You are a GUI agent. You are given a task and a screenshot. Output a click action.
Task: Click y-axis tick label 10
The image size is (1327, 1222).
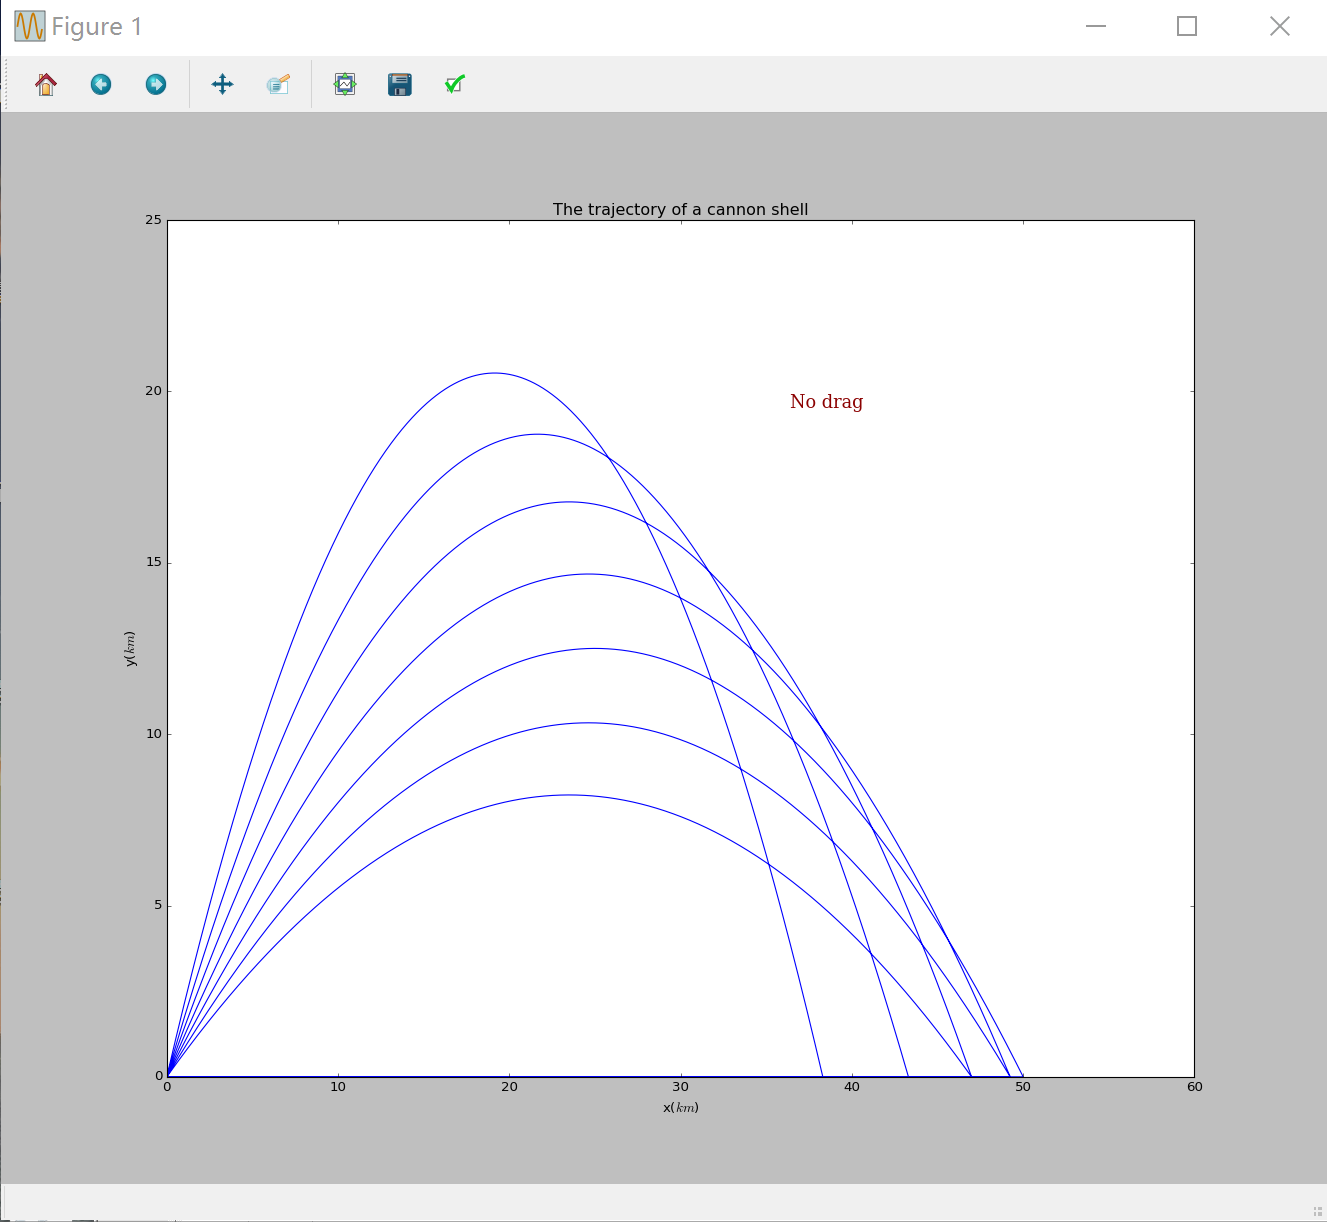[x=154, y=734]
